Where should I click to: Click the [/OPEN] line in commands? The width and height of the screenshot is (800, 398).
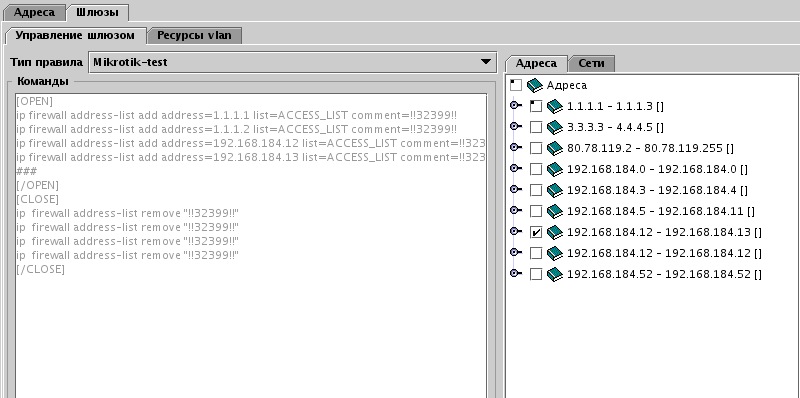[37, 185]
